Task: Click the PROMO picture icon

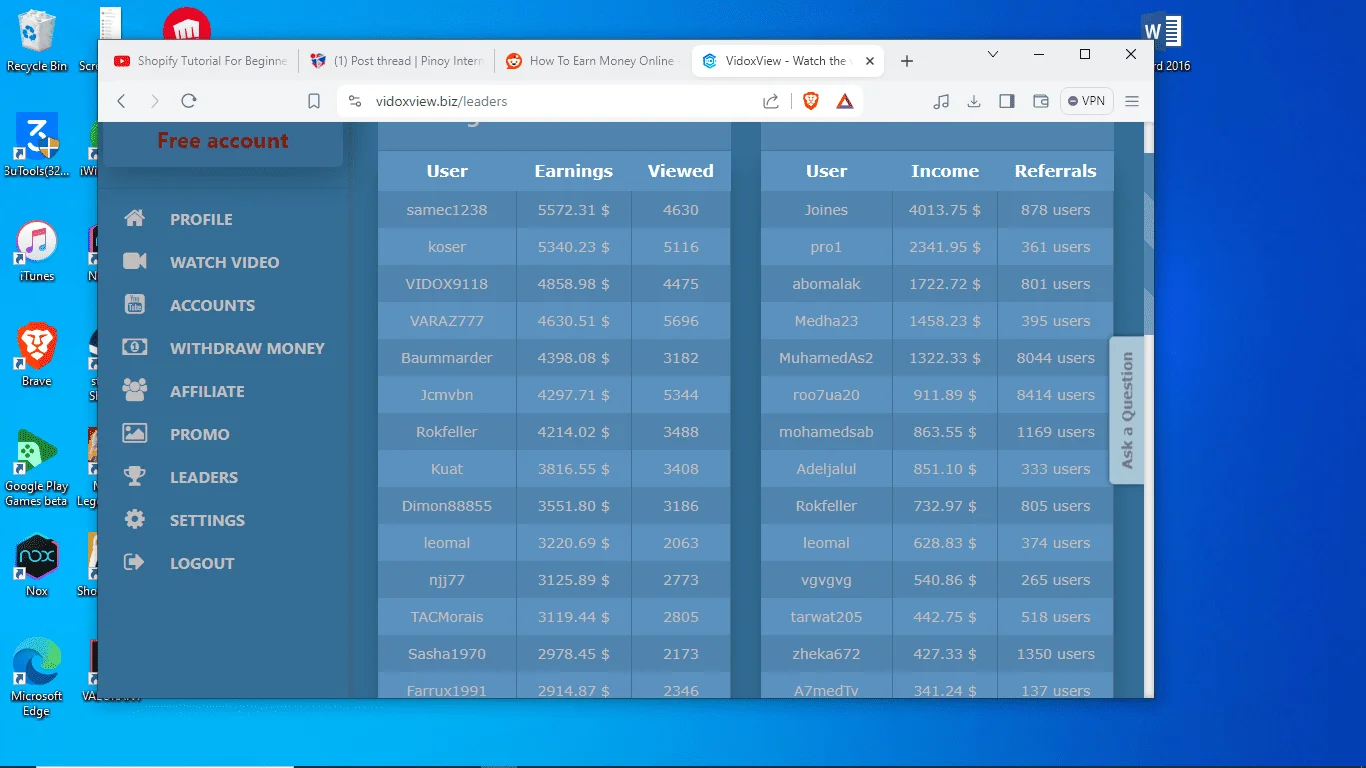Action: 135,434
